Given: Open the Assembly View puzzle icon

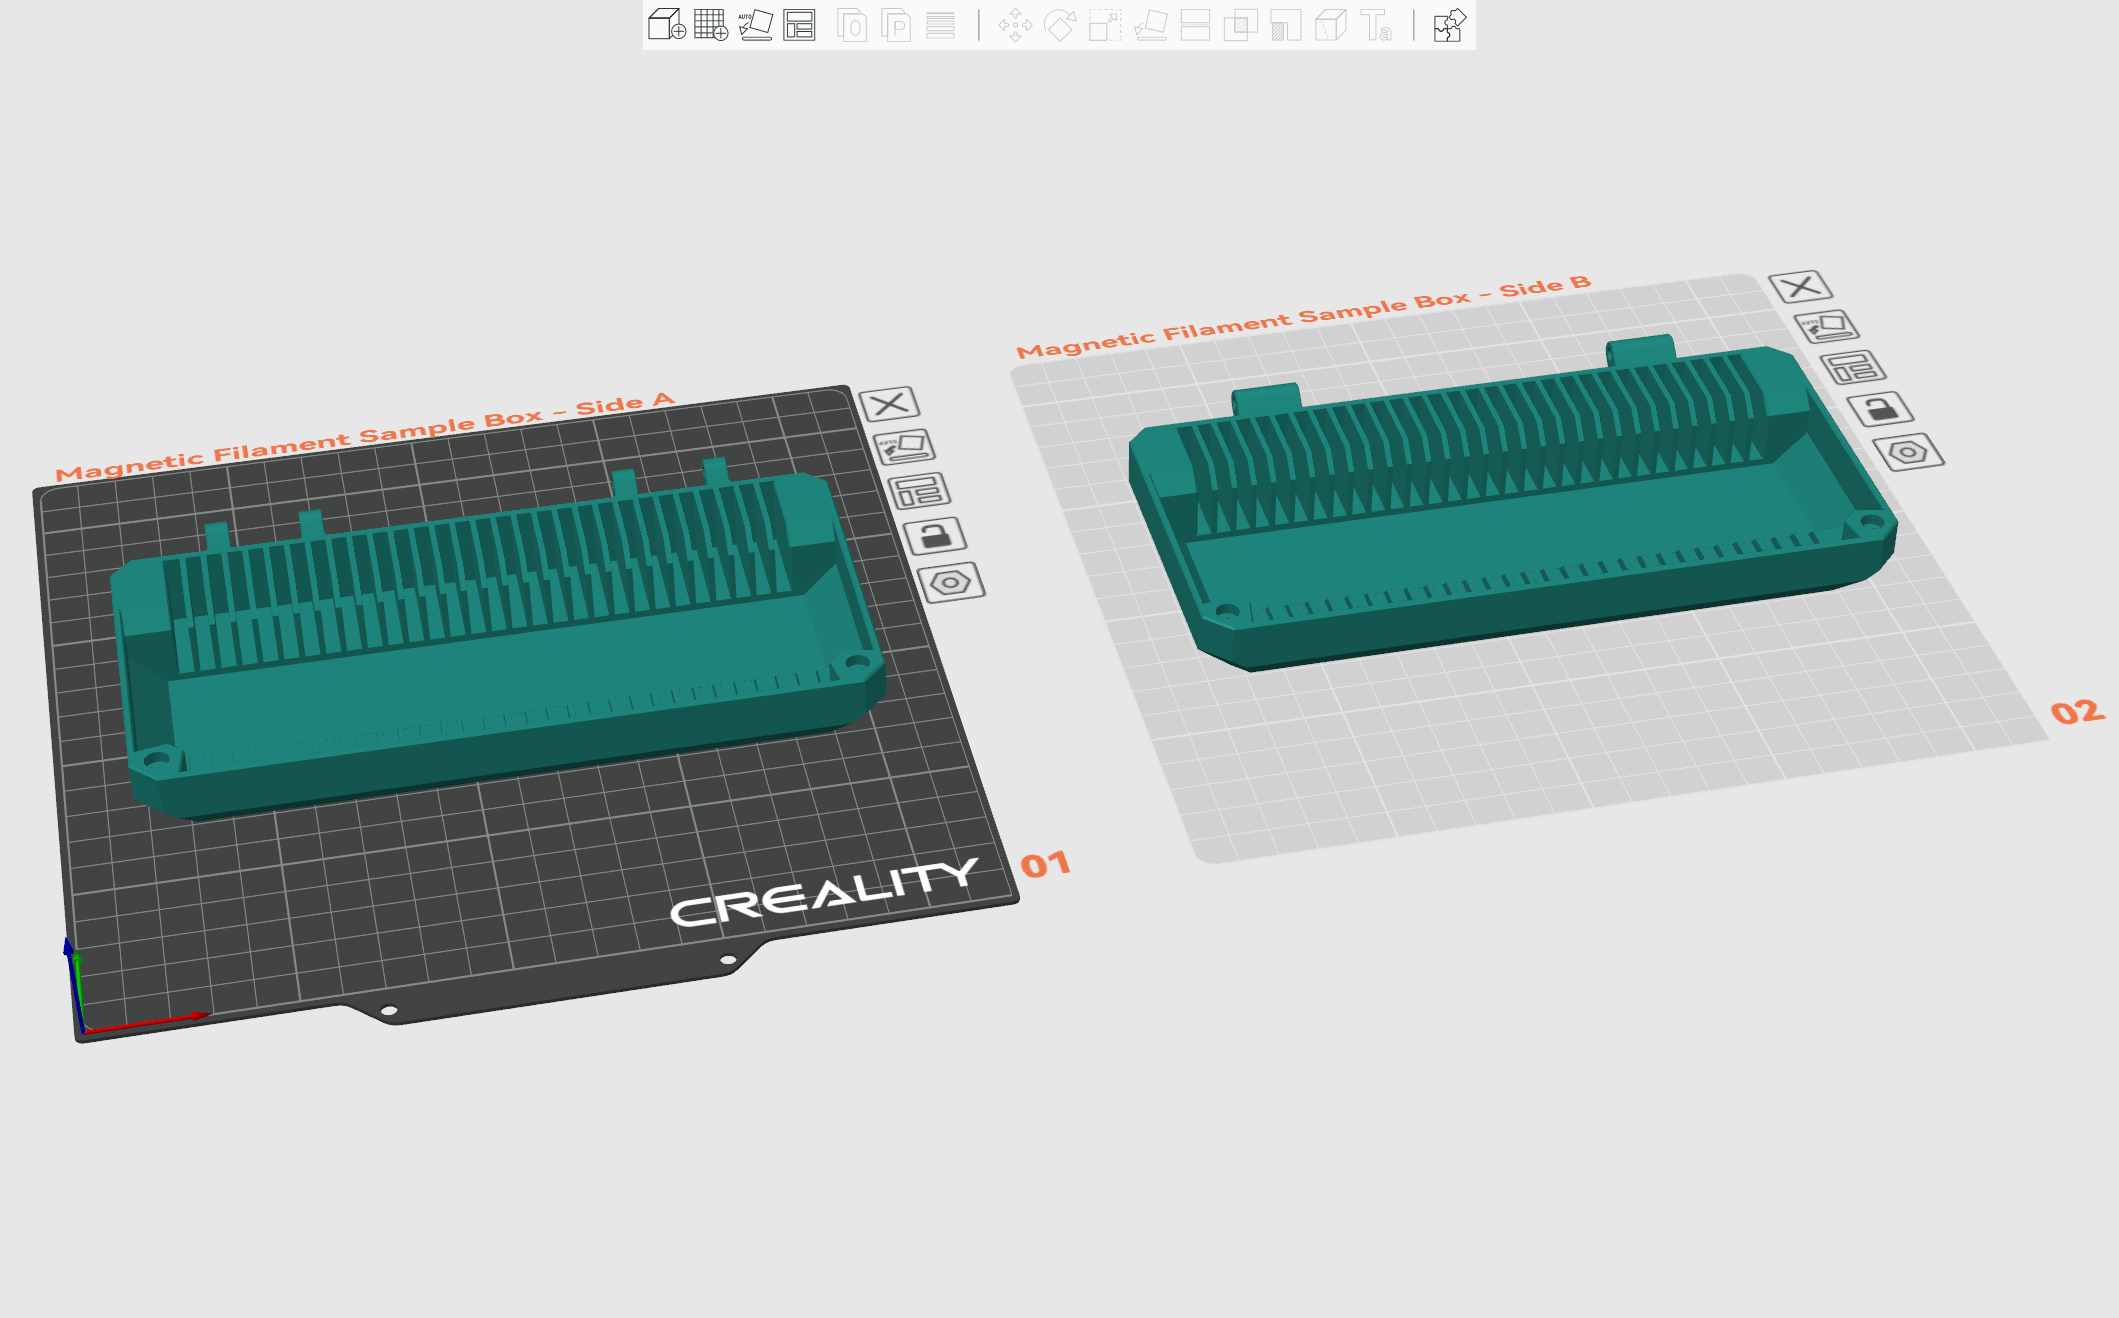Looking at the screenshot, I should point(1449,24).
